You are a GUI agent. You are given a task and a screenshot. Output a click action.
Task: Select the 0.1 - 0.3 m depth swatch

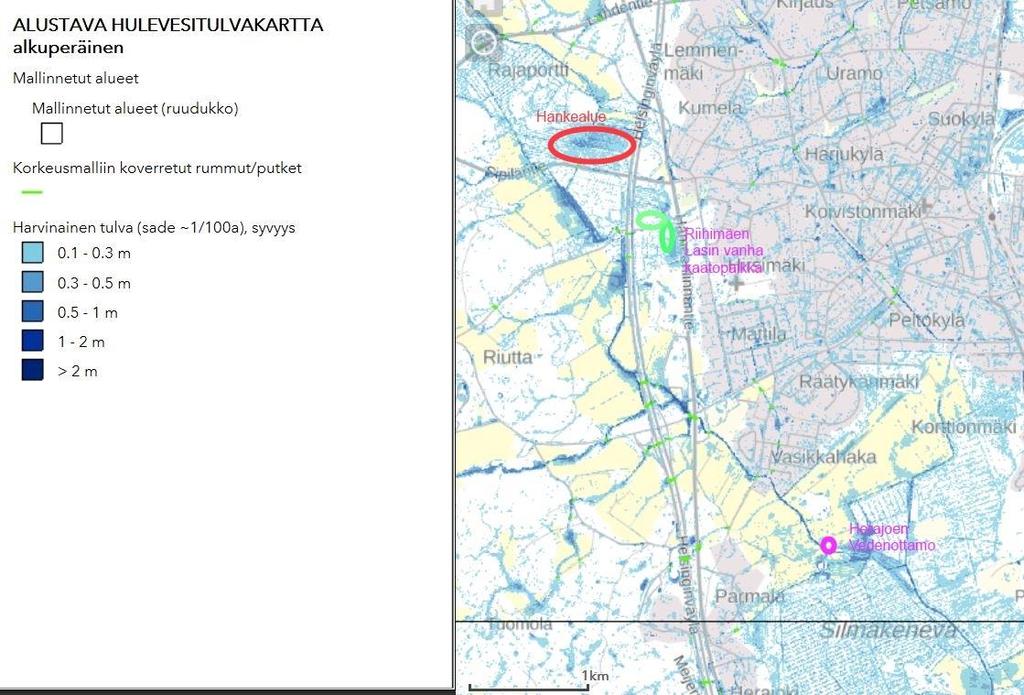(33, 253)
